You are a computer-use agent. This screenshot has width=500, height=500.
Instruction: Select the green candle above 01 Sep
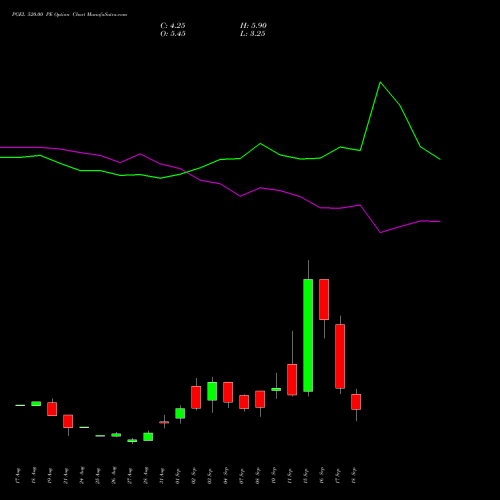tap(180, 413)
